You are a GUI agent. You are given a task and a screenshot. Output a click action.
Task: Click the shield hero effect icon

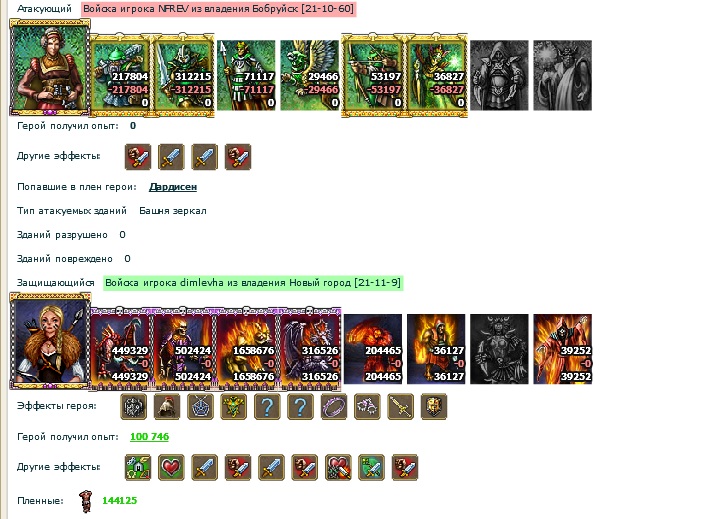(x=434, y=406)
